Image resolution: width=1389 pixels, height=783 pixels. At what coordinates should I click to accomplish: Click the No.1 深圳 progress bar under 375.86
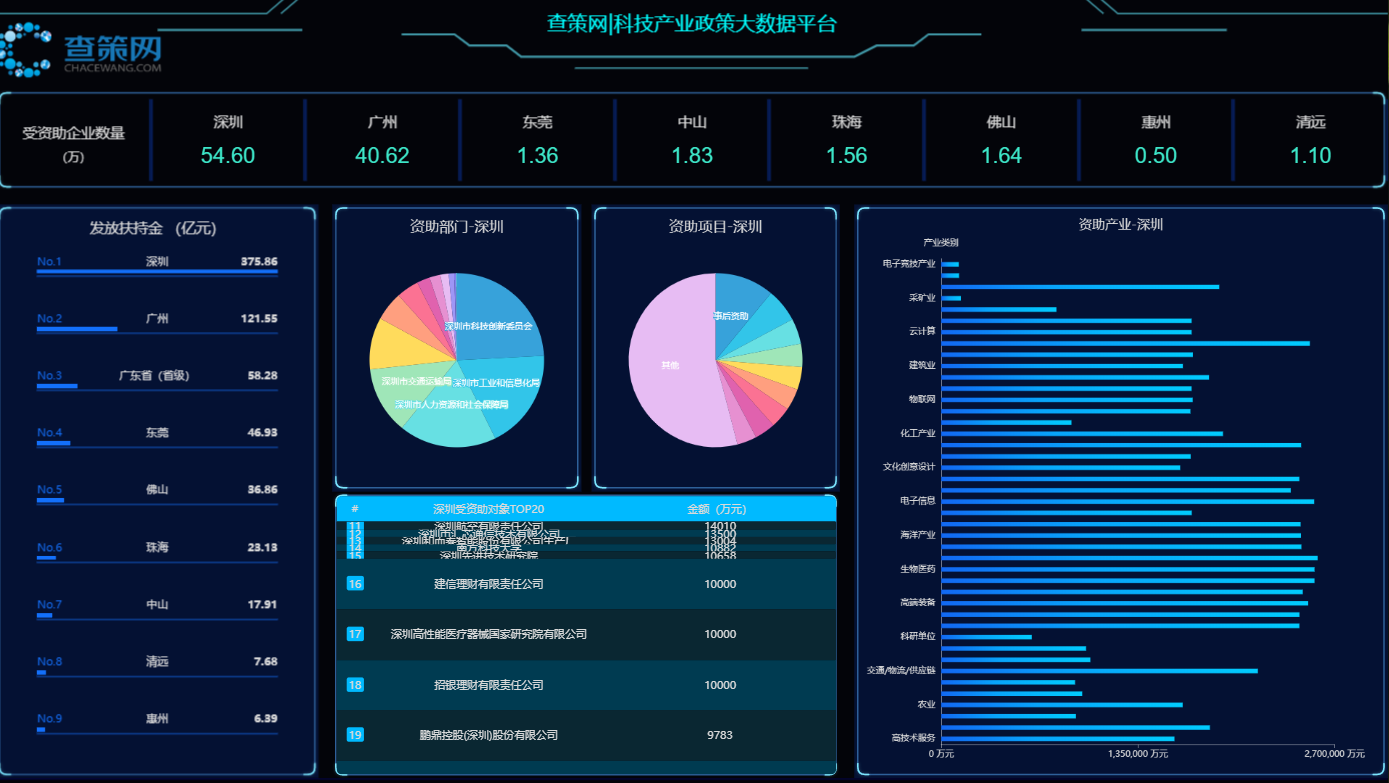coord(157,271)
